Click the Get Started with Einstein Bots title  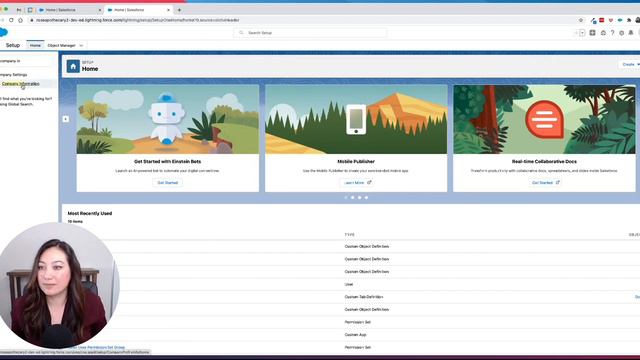tap(167, 162)
